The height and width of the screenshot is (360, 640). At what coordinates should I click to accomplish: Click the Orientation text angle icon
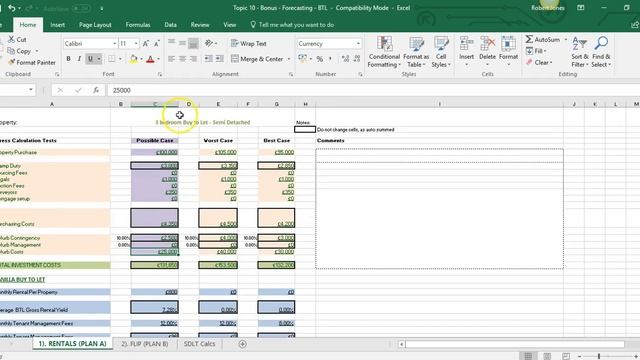(209, 43)
